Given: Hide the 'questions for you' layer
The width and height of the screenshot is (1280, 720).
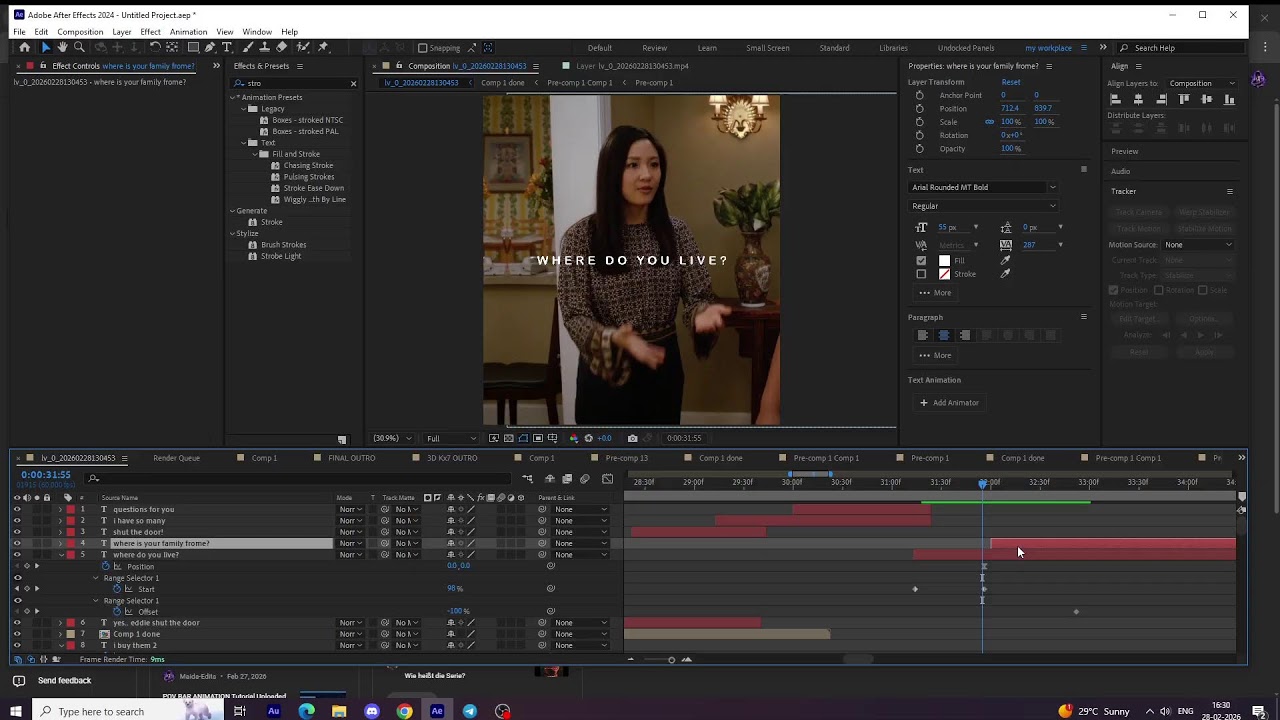Looking at the screenshot, I should [17, 509].
